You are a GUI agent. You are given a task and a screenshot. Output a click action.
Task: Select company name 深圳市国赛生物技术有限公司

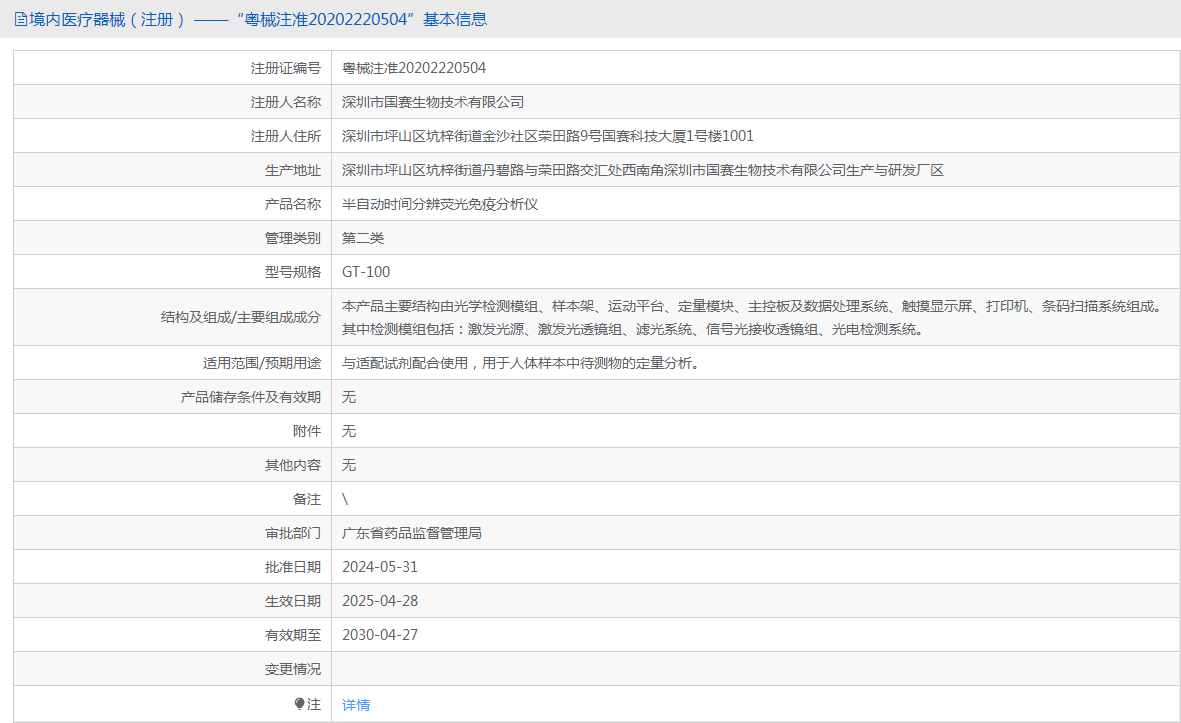point(433,102)
